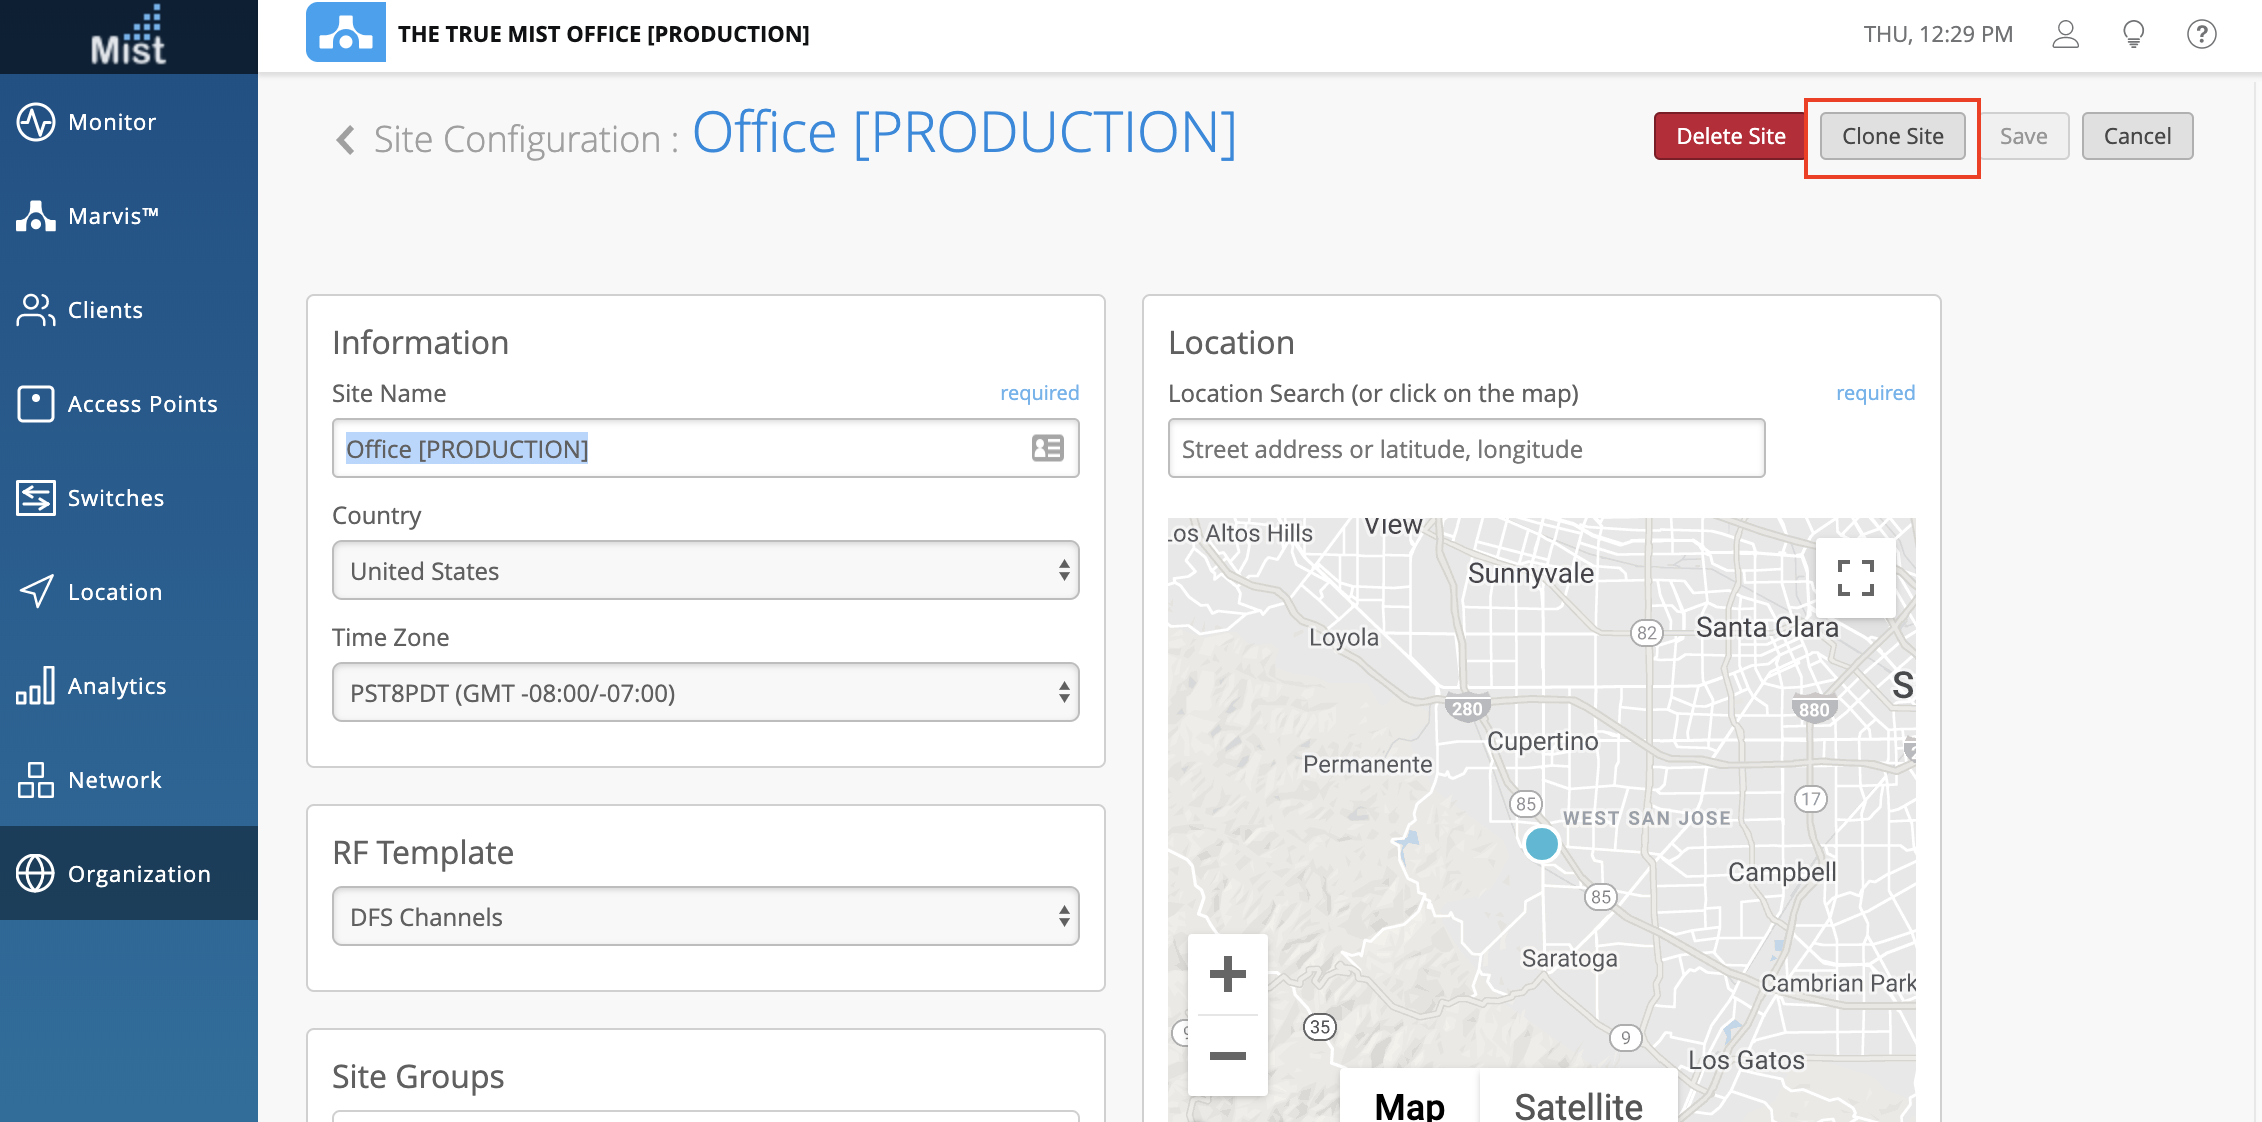Switch map to Satellite view
Image resolution: width=2262 pixels, height=1122 pixels.
(1577, 1103)
